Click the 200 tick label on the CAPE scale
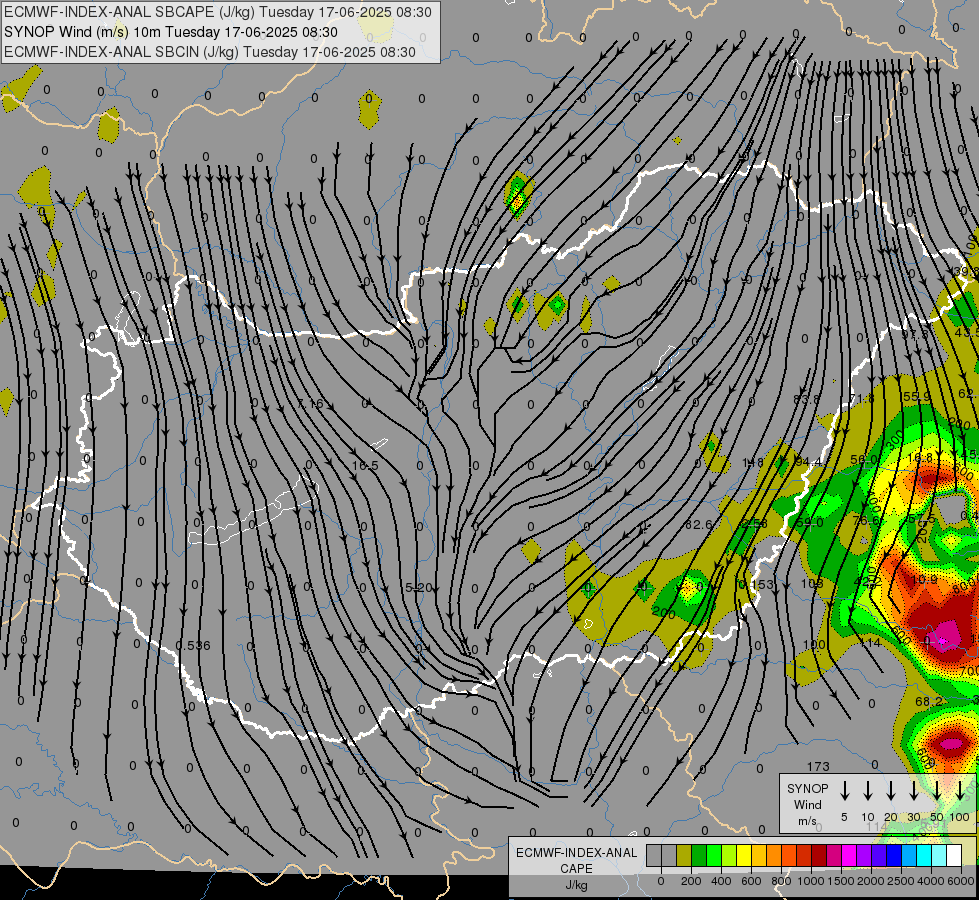The height and width of the screenshot is (900, 979). click(x=691, y=881)
